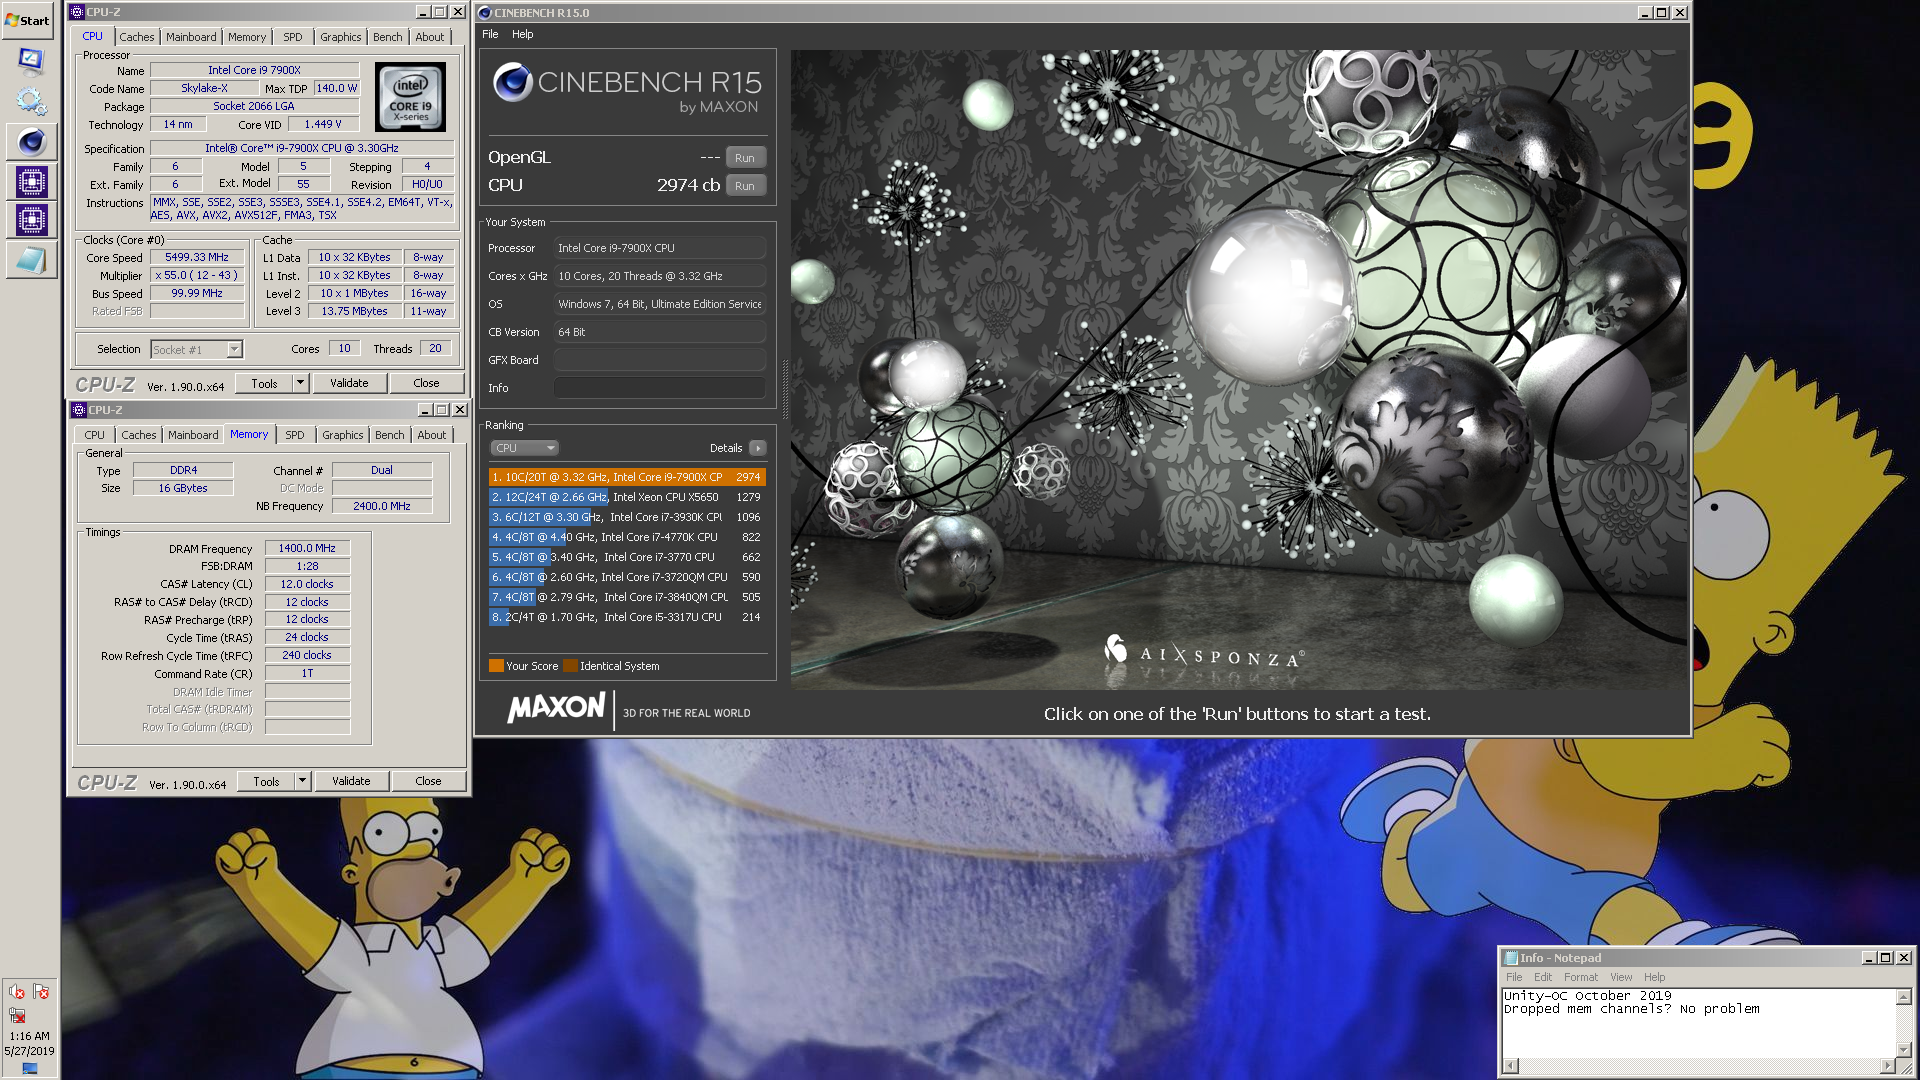Click the show desktop icon below the date
This screenshot has width=1920, height=1080.
29,1069
